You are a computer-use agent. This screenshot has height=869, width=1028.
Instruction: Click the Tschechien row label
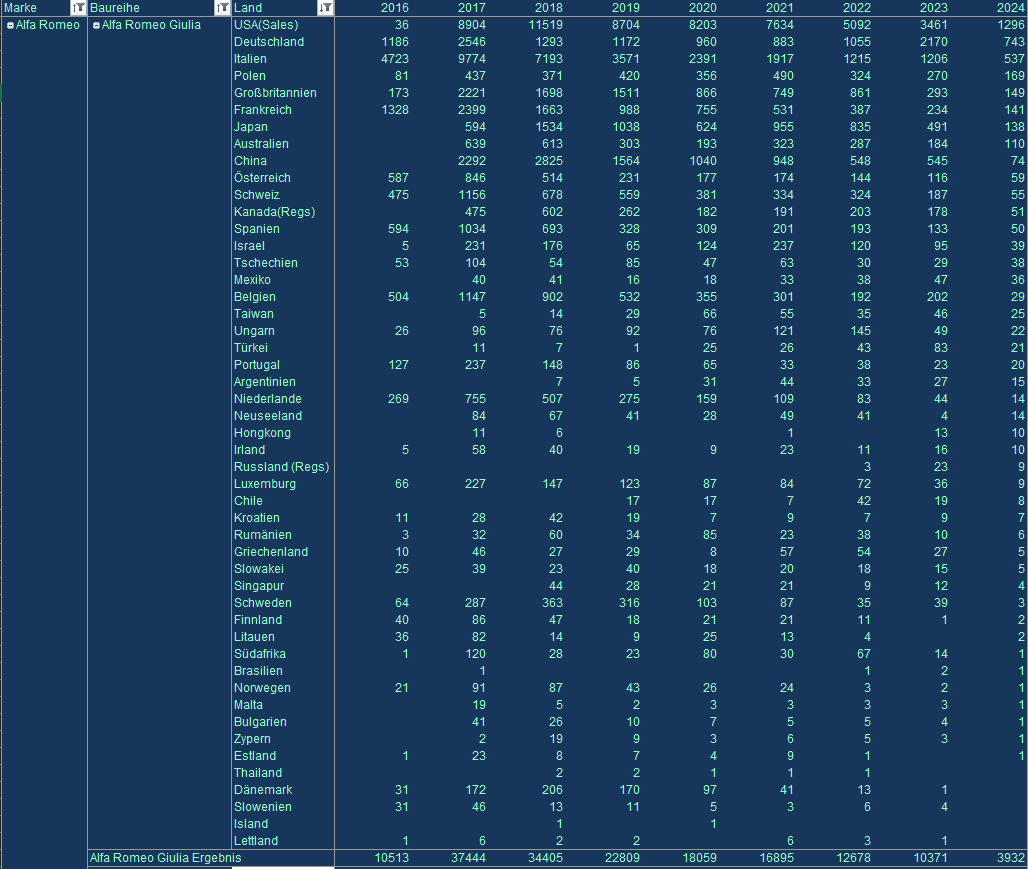tap(266, 263)
